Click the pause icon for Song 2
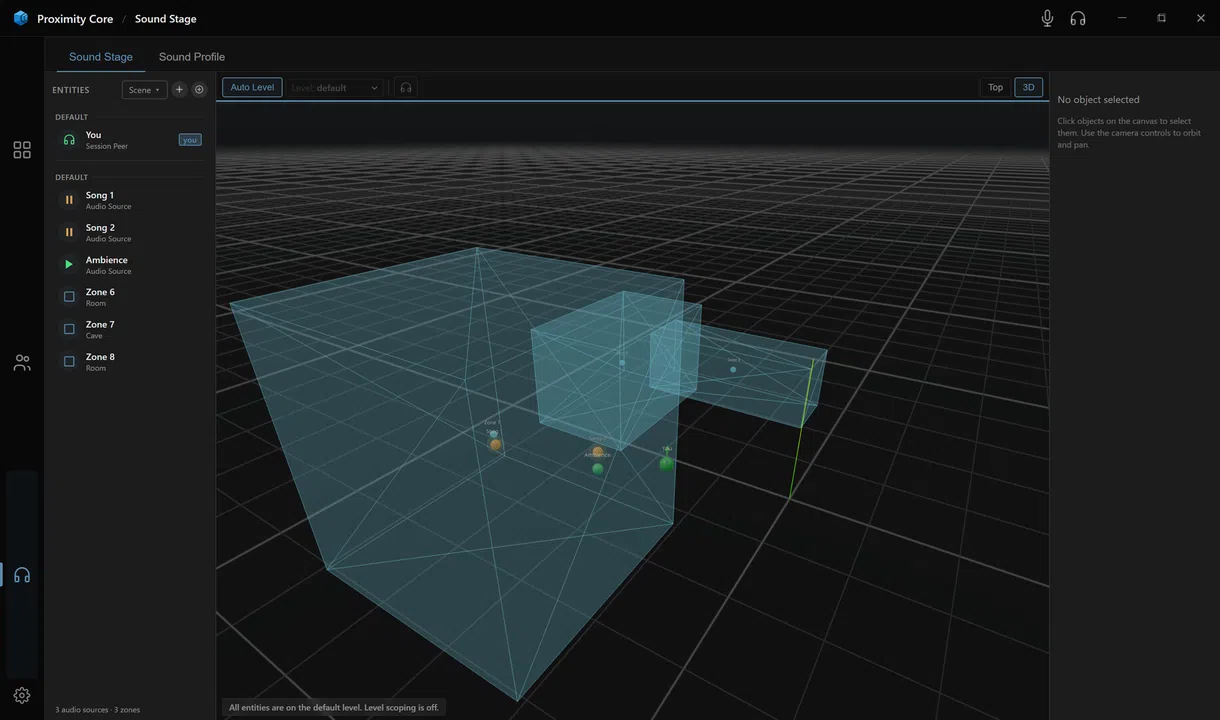The image size is (1220, 720). click(x=69, y=232)
